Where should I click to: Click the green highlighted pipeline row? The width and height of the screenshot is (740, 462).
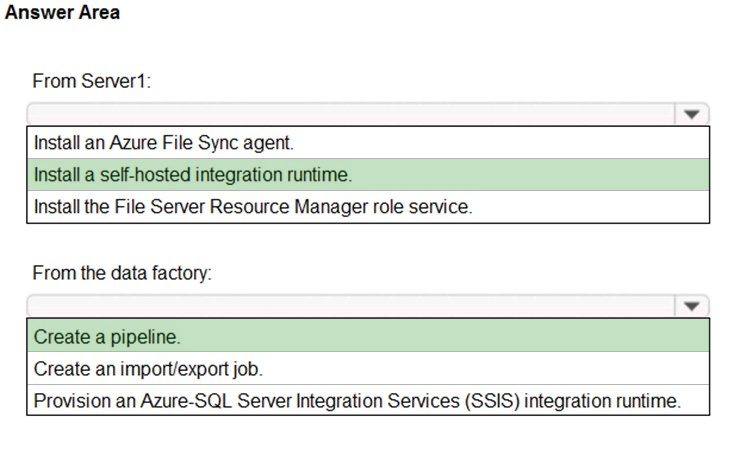click(x=368, y=336)
